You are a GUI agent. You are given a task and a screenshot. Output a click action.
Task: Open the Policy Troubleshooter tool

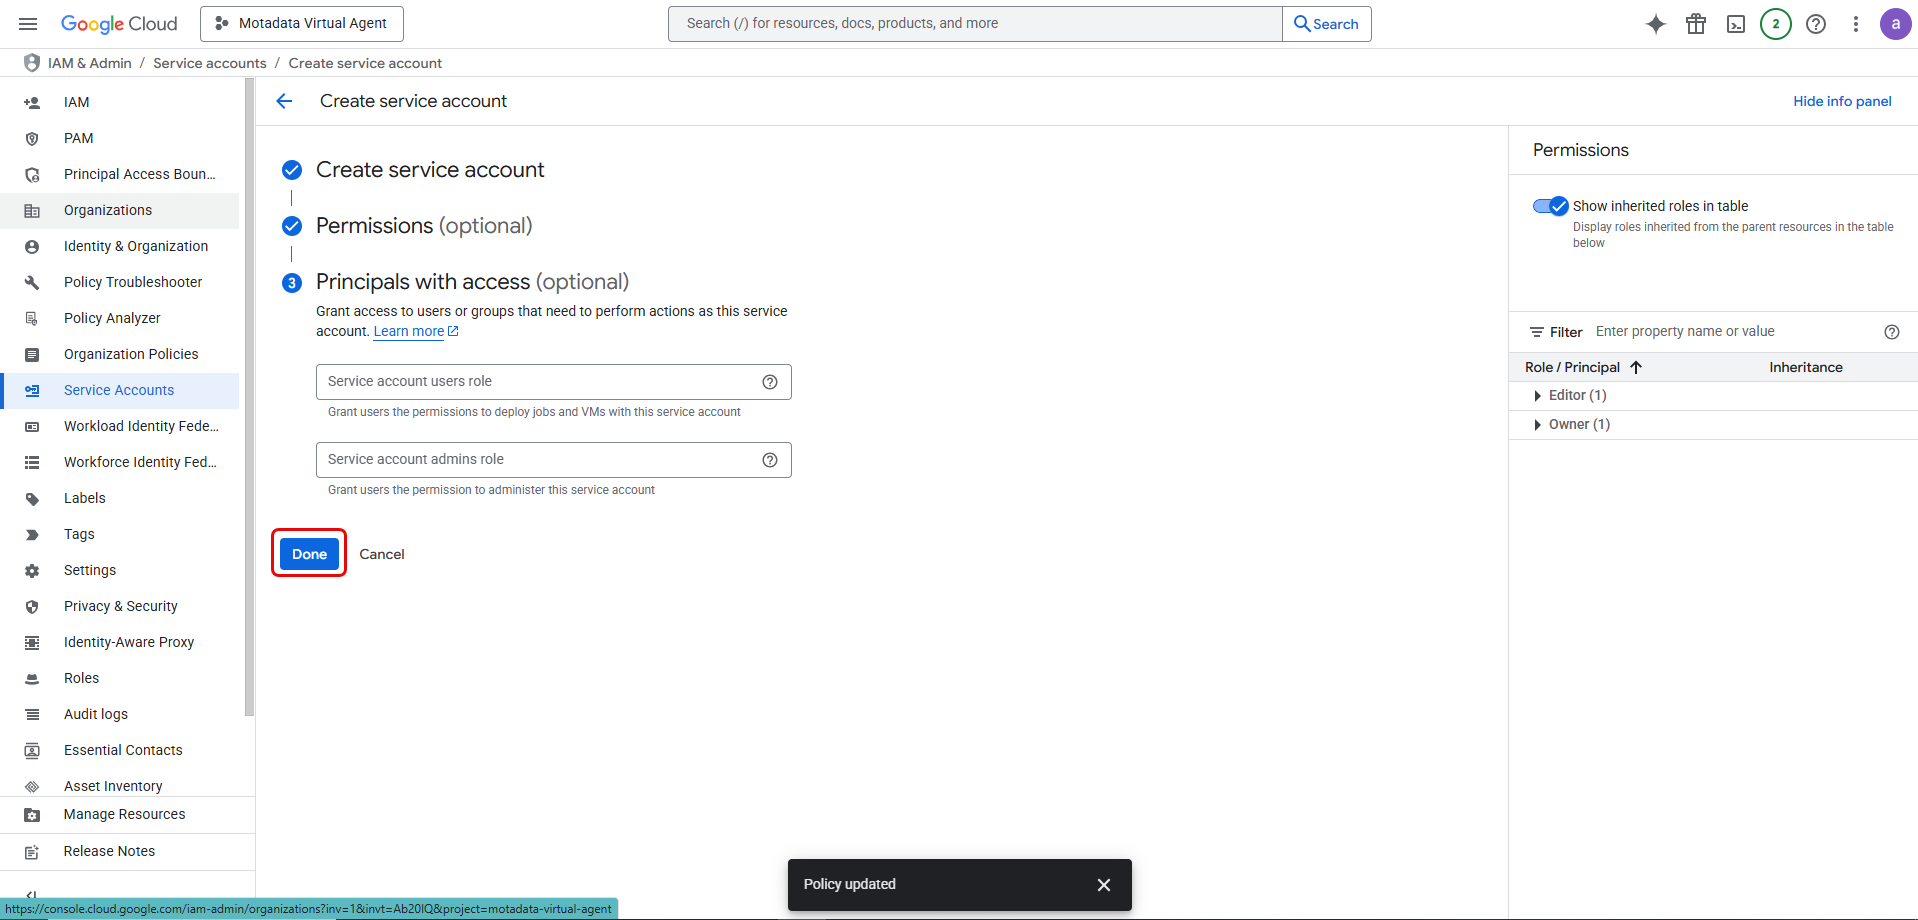pos(135,282)
